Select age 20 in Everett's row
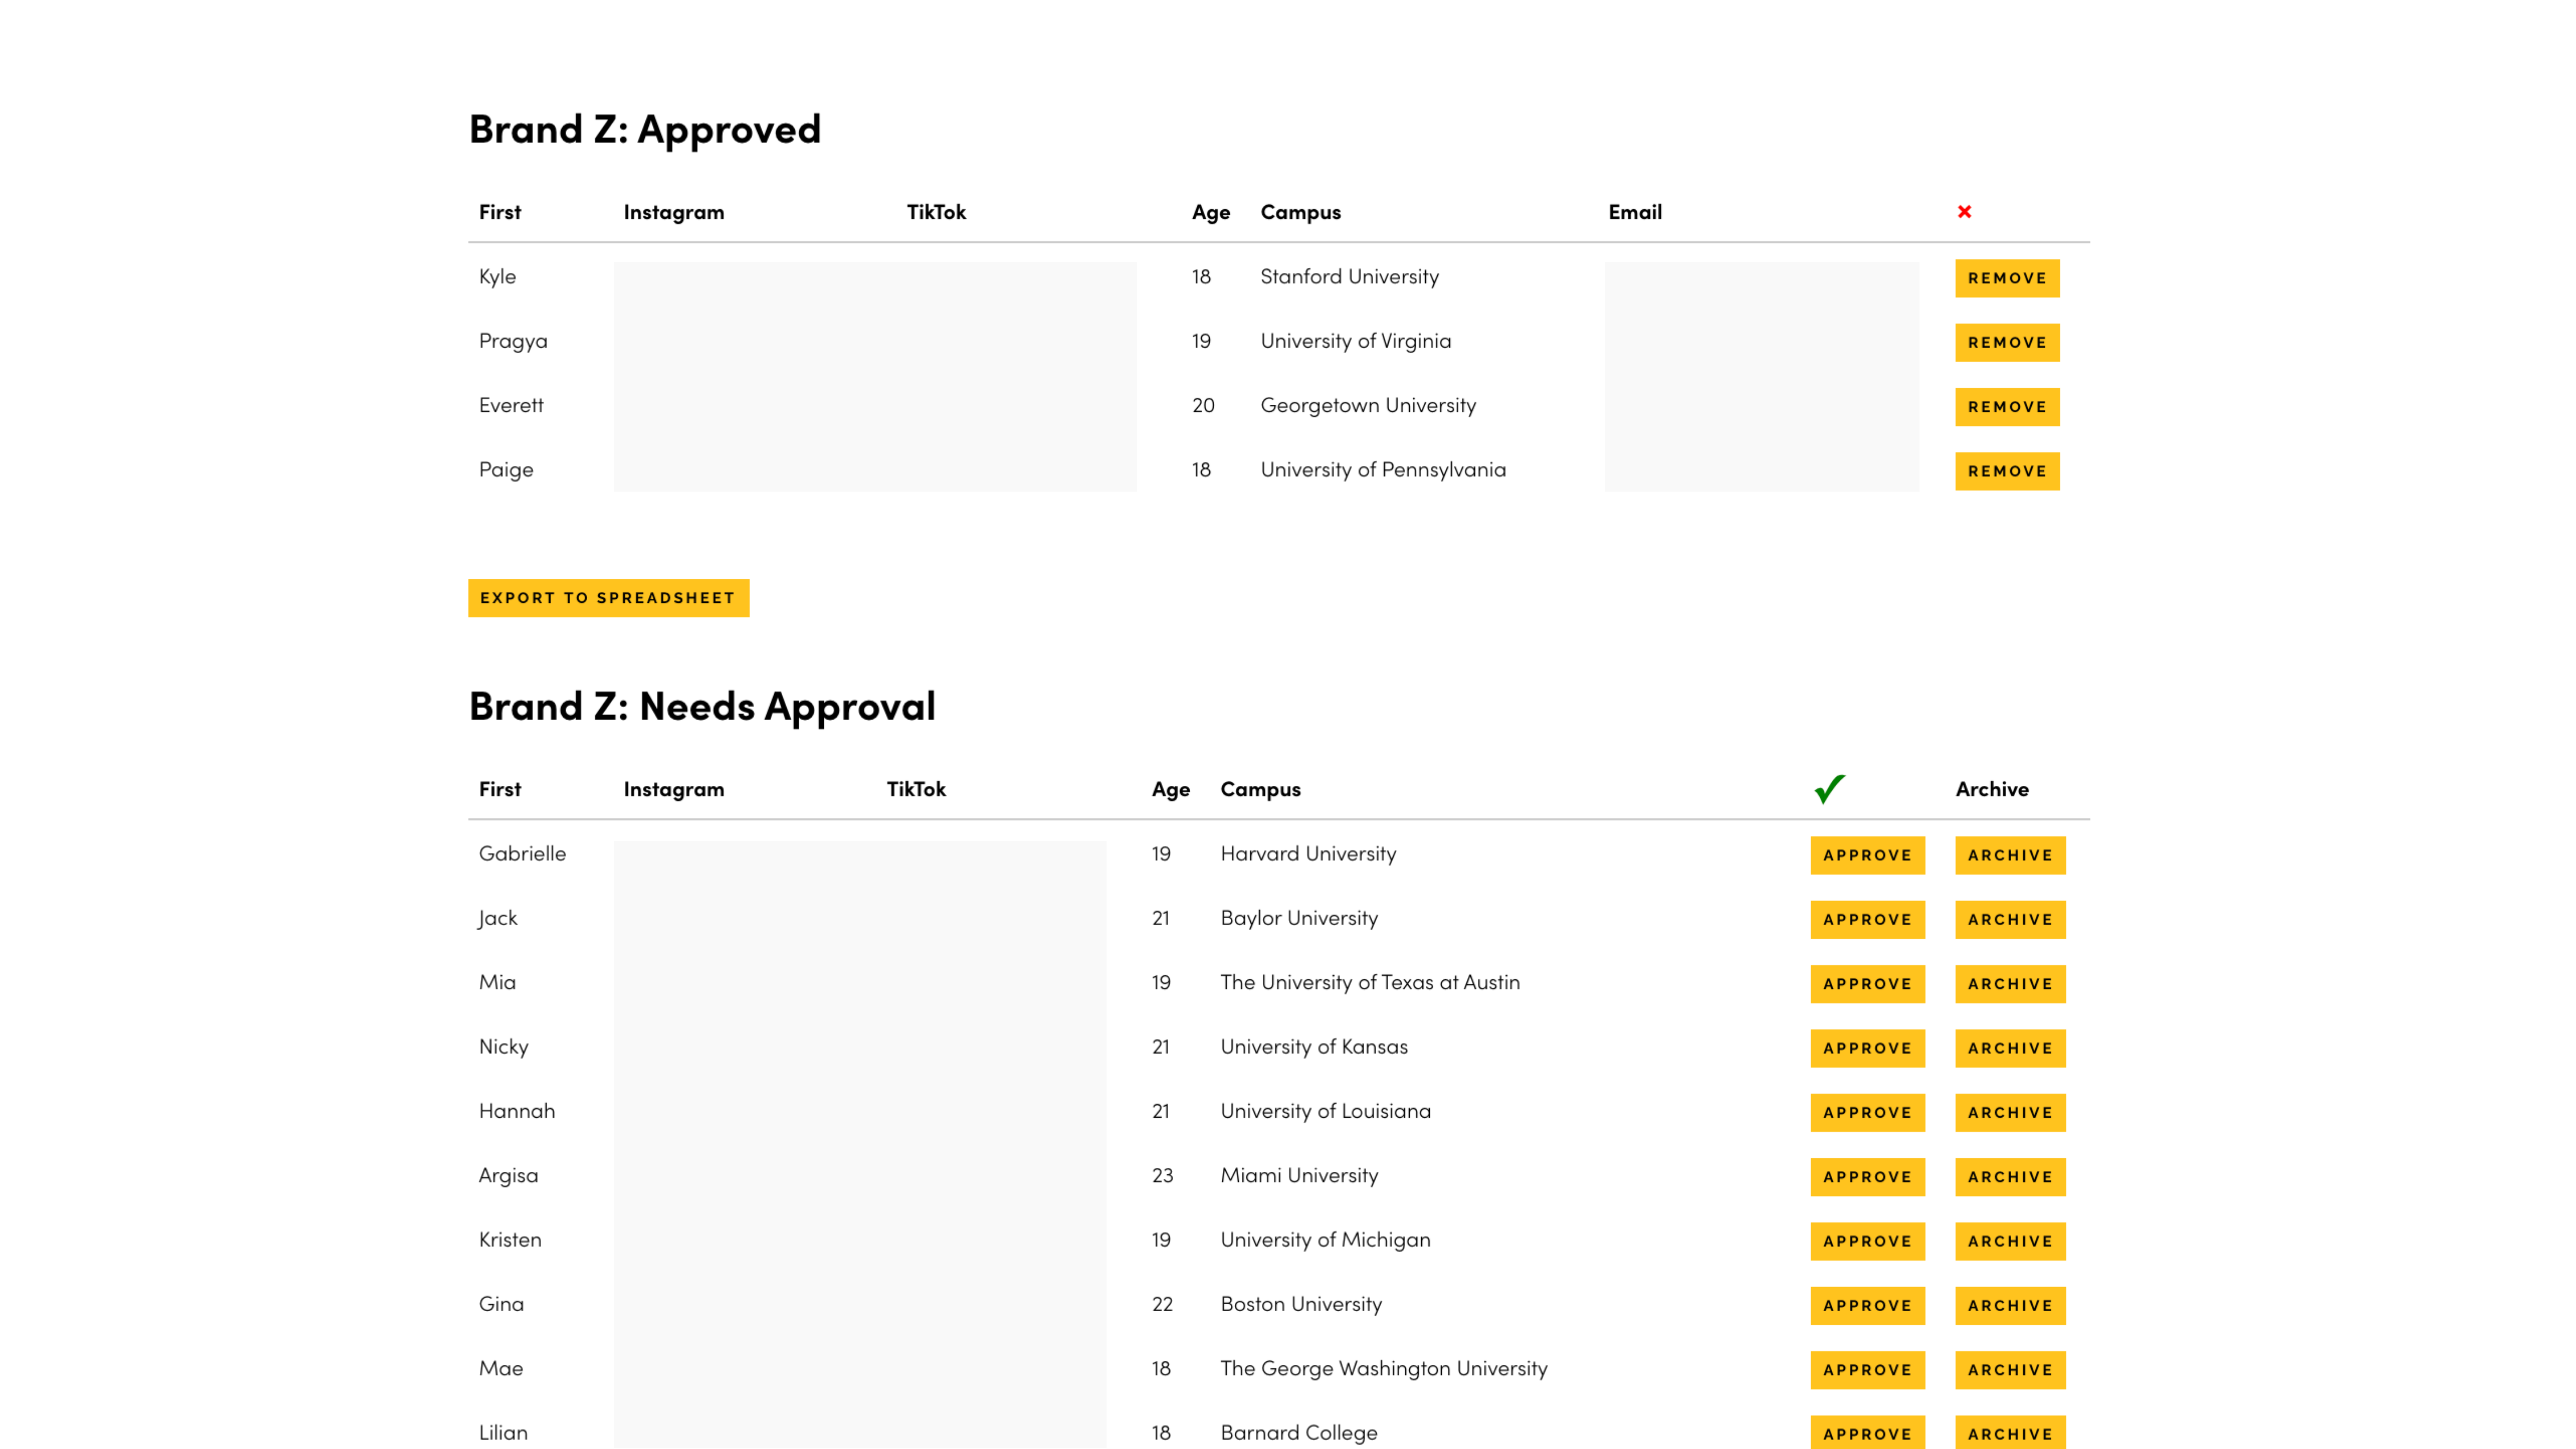The height and width of the screenshot is (1449, 2576). tap(1203, 406)
